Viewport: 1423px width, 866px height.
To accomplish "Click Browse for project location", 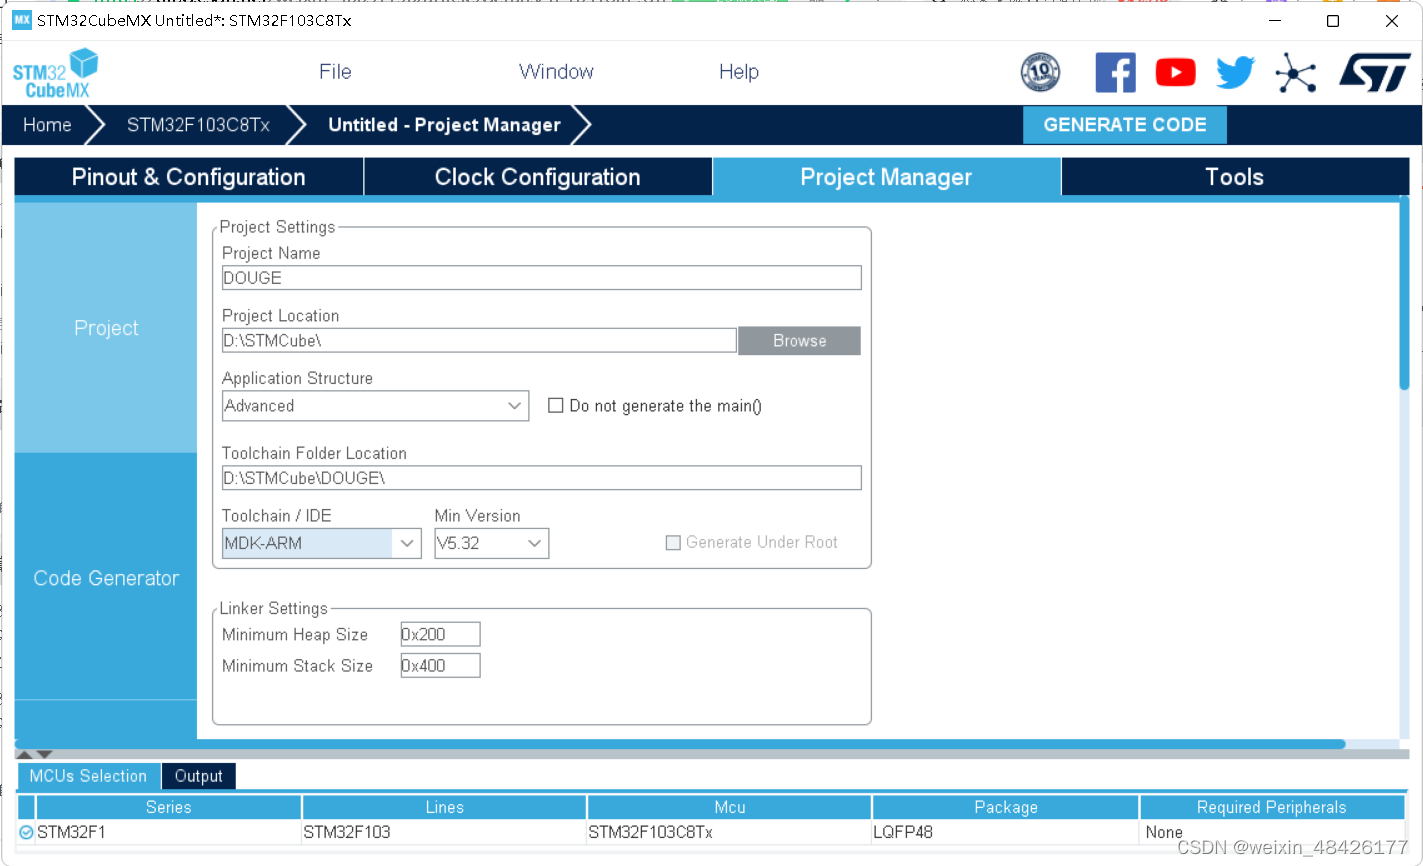I will (800, 341).
